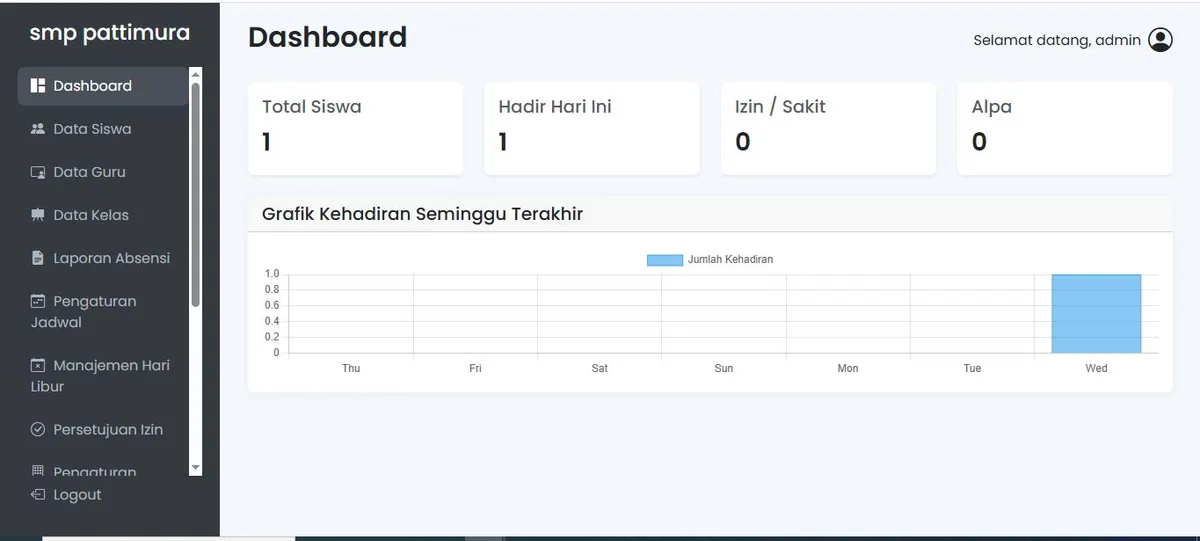This screenshot has width=1200, height=541.
Task: Click the sidebar scrollbar thumb
Action: pyautogui.click(x=195, y=195)
